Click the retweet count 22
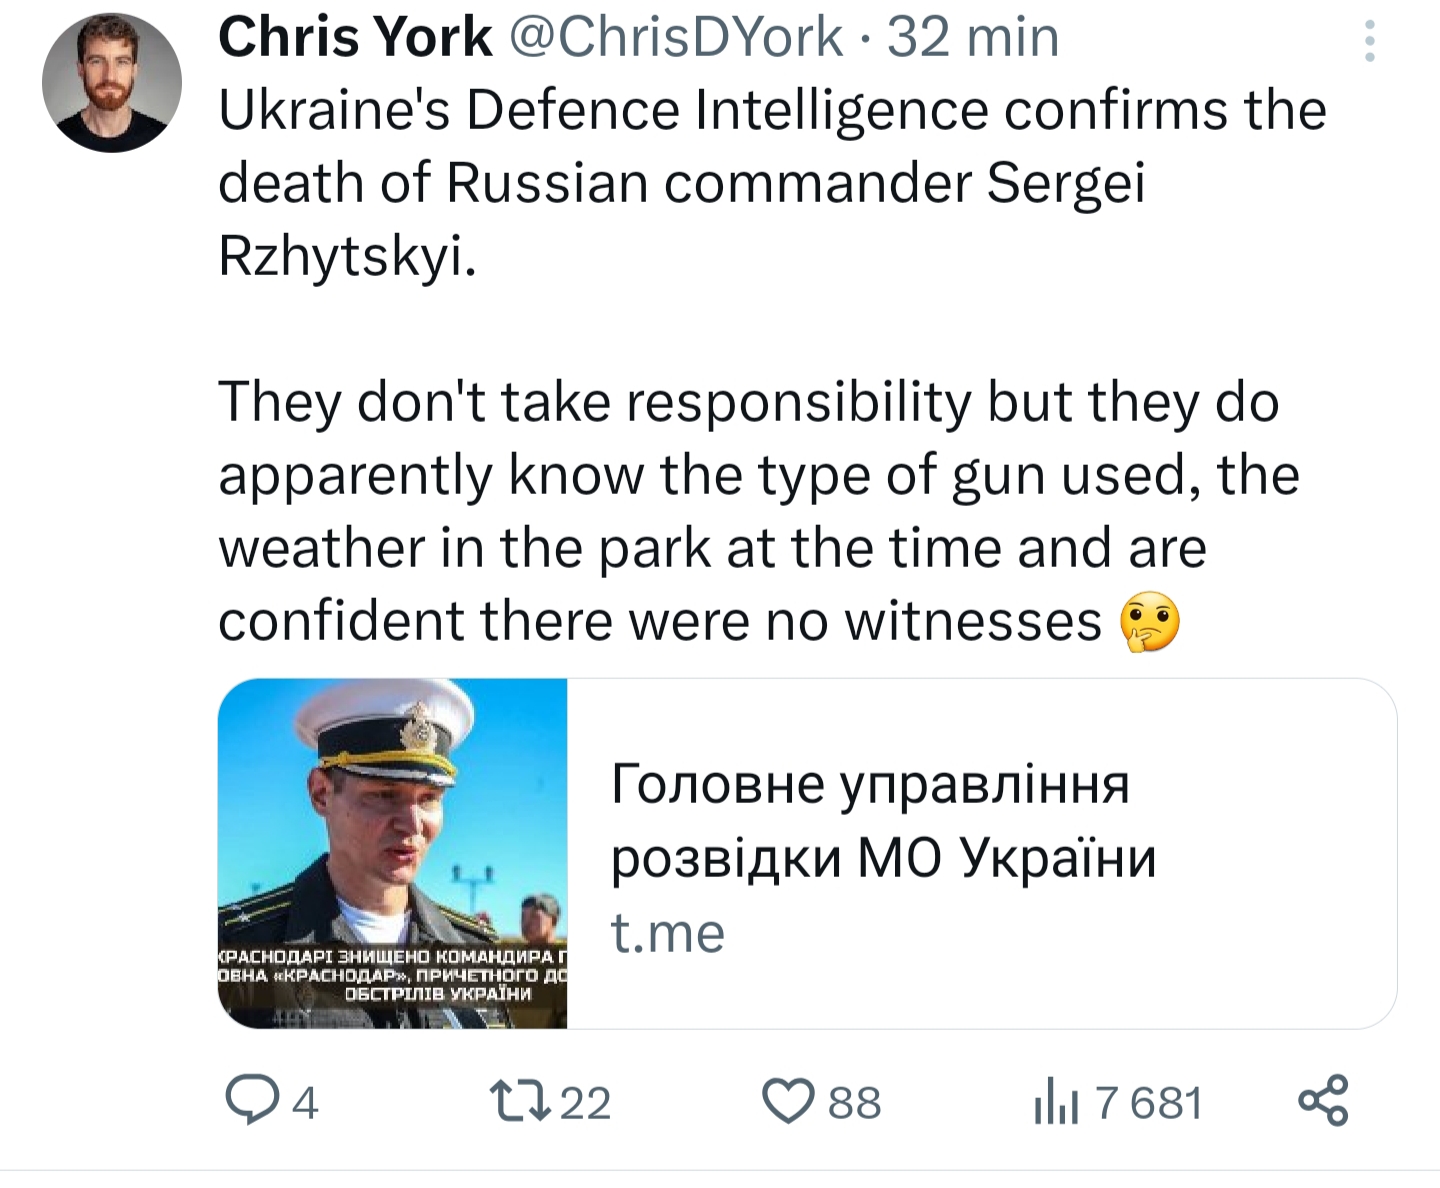 click(x=585, y=1103)
